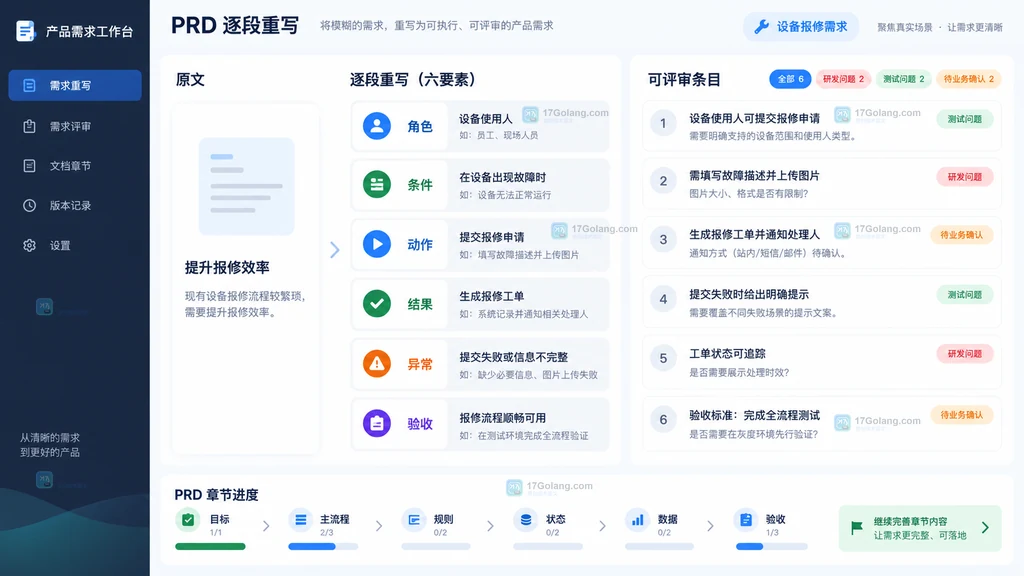Click the purple 验收 clipboard icon
This screenshot has height=576, width=1024.
pyautogui.click(x=377, y=423)
